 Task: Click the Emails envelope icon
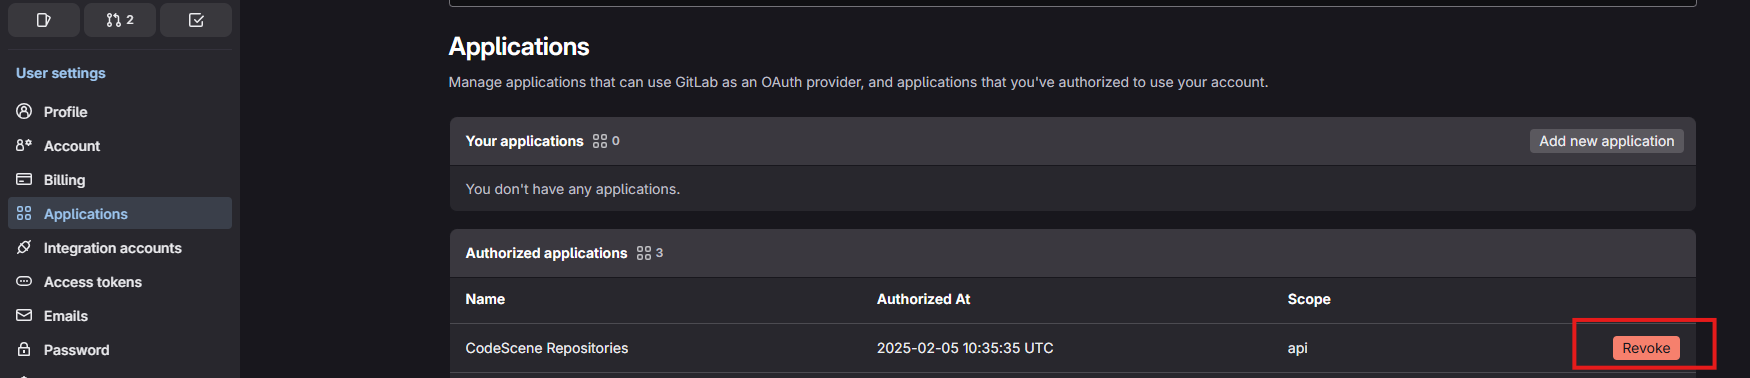(x=24, y=315)
